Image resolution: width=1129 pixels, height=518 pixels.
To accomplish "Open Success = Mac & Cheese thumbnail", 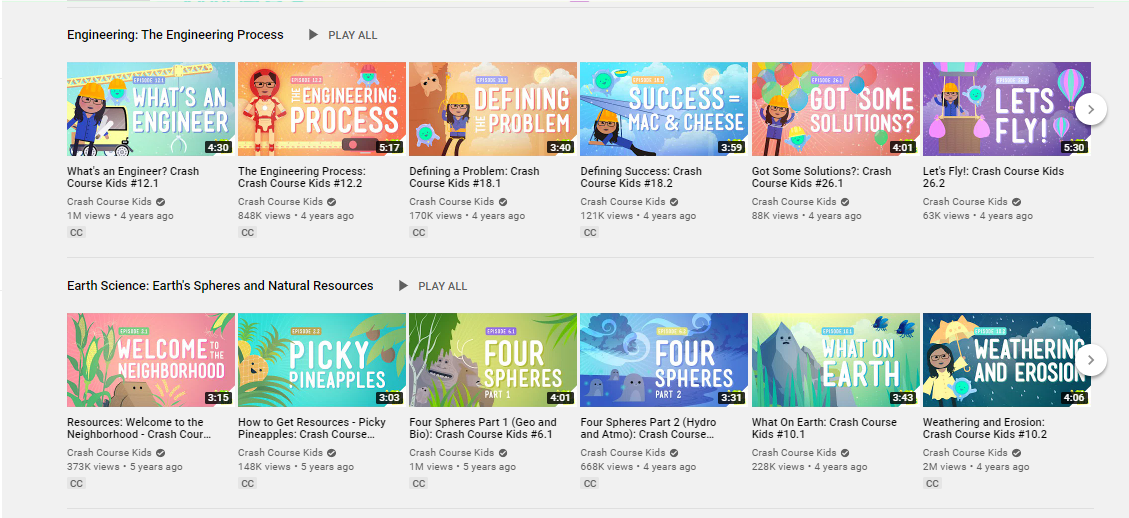I will pos(664,109).
